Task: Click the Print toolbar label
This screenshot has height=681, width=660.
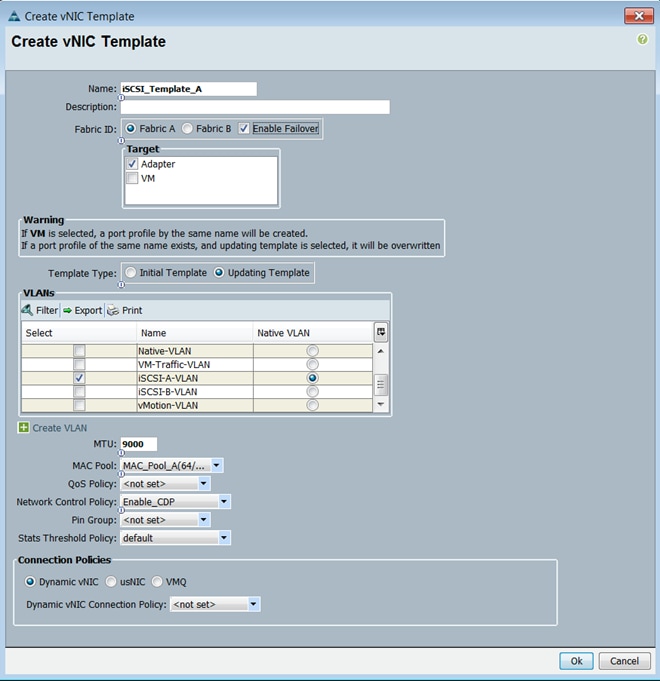Action: tap(132, 311)
